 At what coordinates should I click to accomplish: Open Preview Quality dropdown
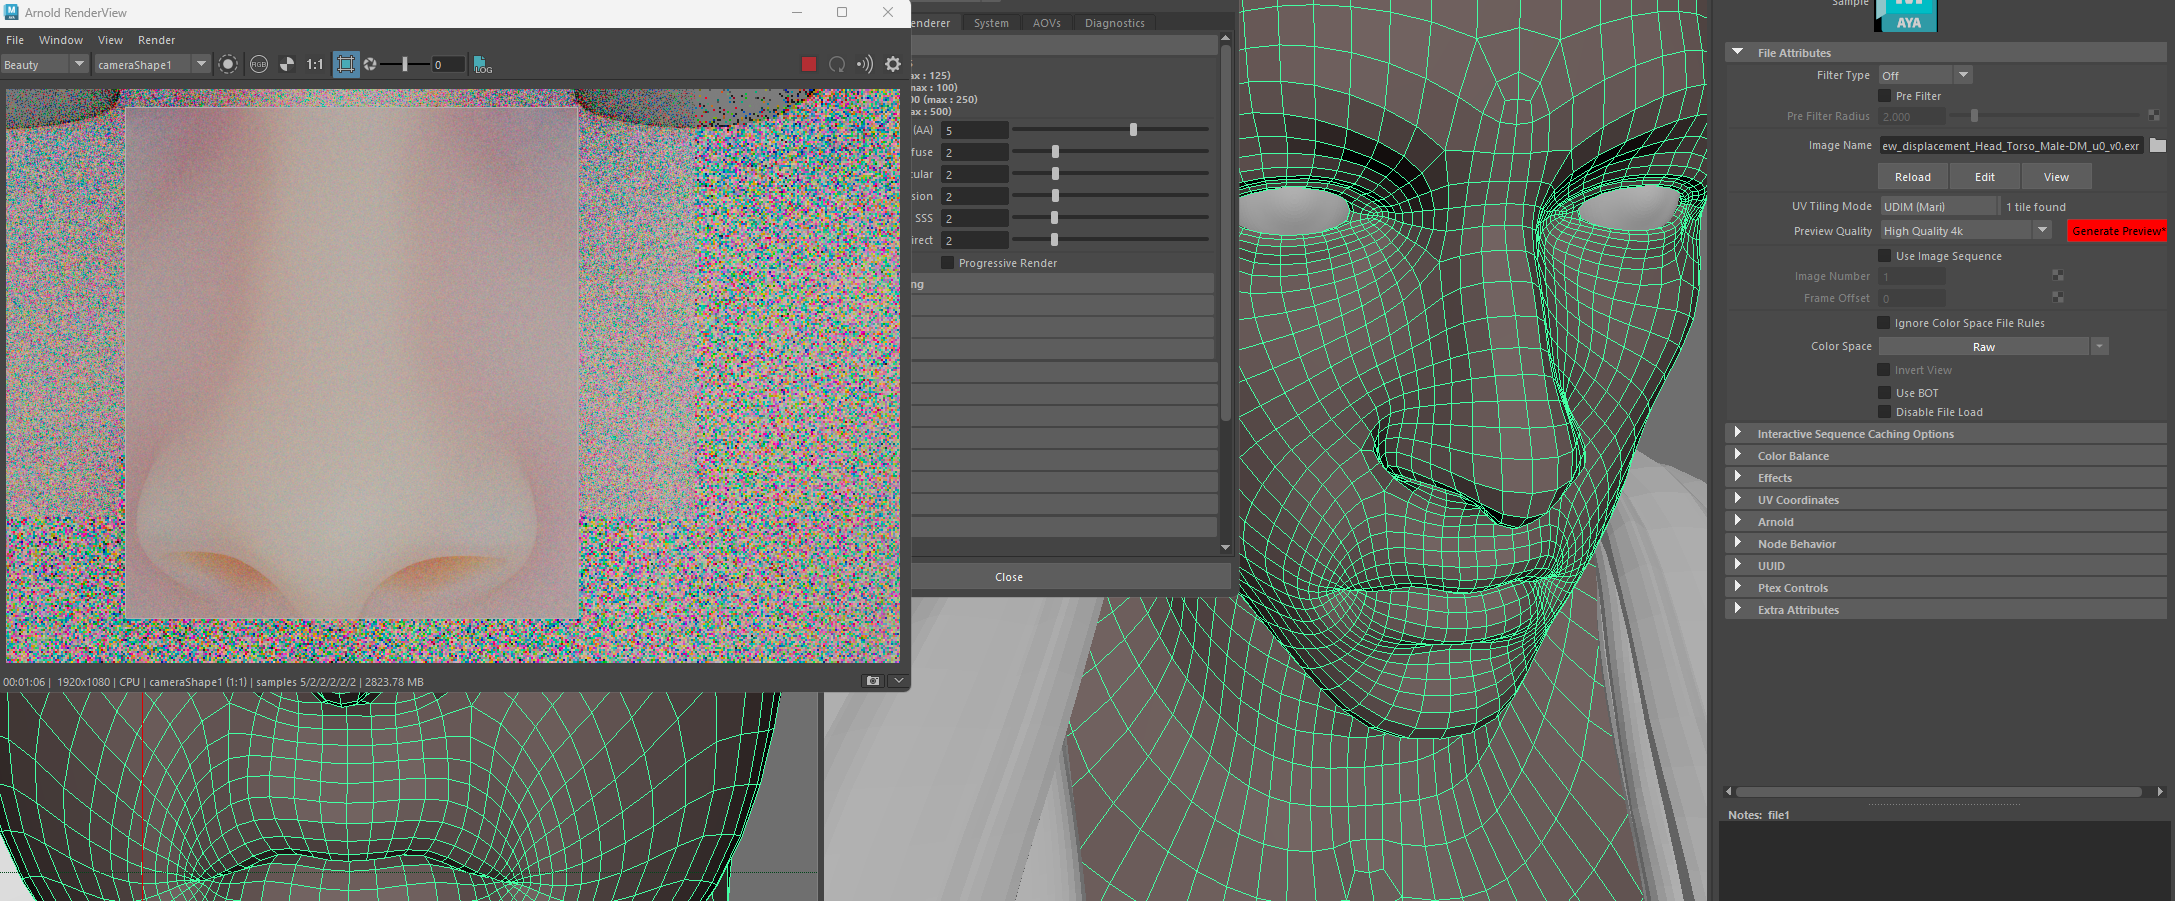pyautogui.click(x=1966, y=231)
